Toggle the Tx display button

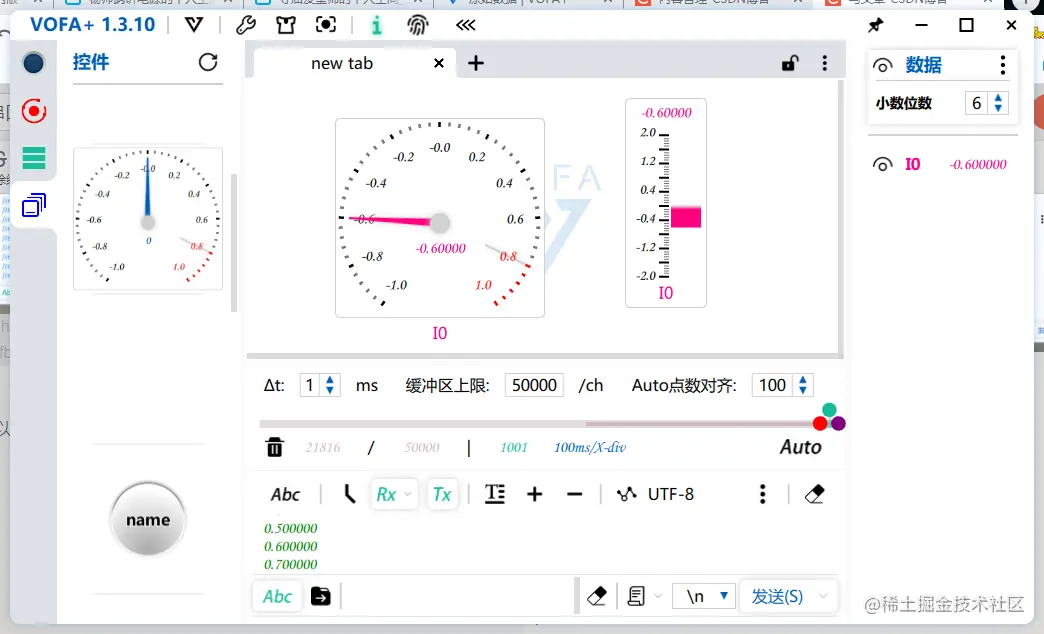pyautogui.click(x=443, y=493)
